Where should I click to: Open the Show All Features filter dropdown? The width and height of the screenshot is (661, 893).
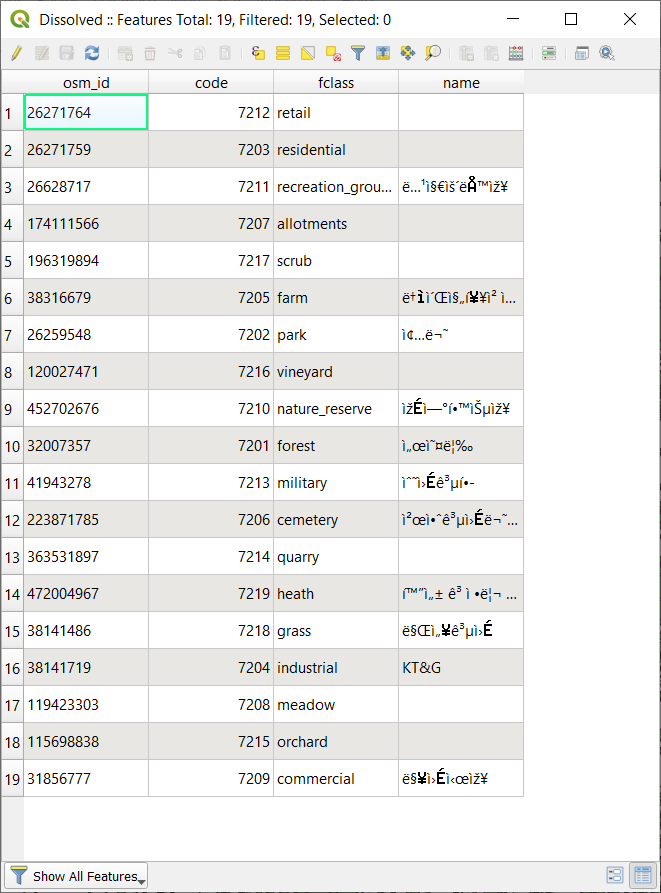pyautogui.click(x=76, y=876)
